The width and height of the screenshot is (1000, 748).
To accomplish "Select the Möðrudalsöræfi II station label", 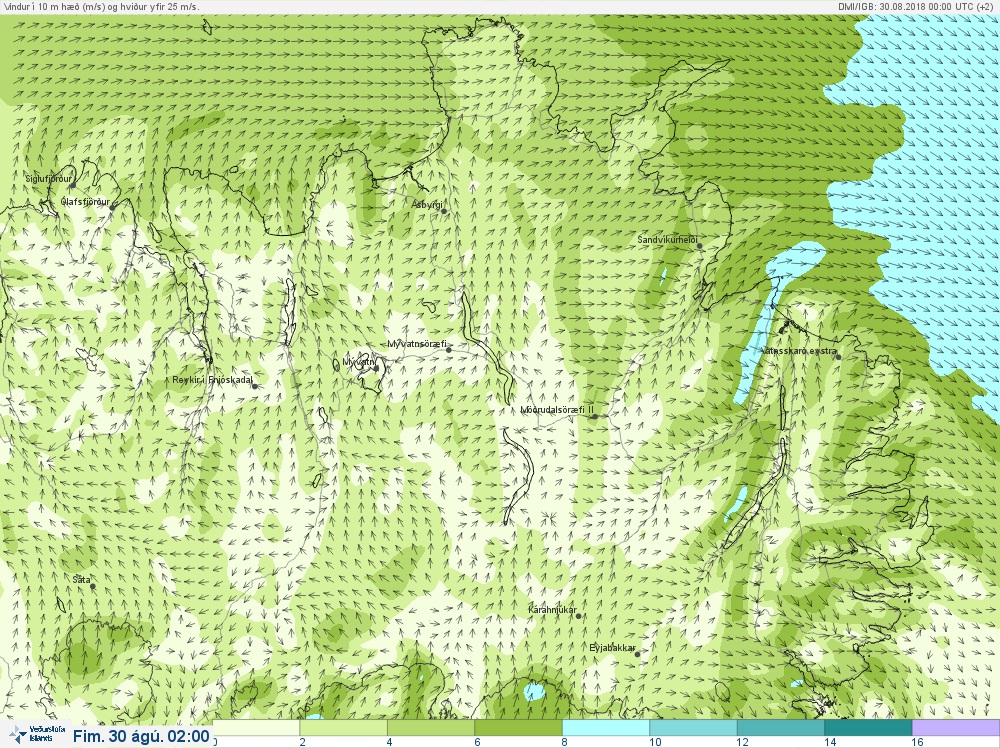I will [x=557, y=410].
